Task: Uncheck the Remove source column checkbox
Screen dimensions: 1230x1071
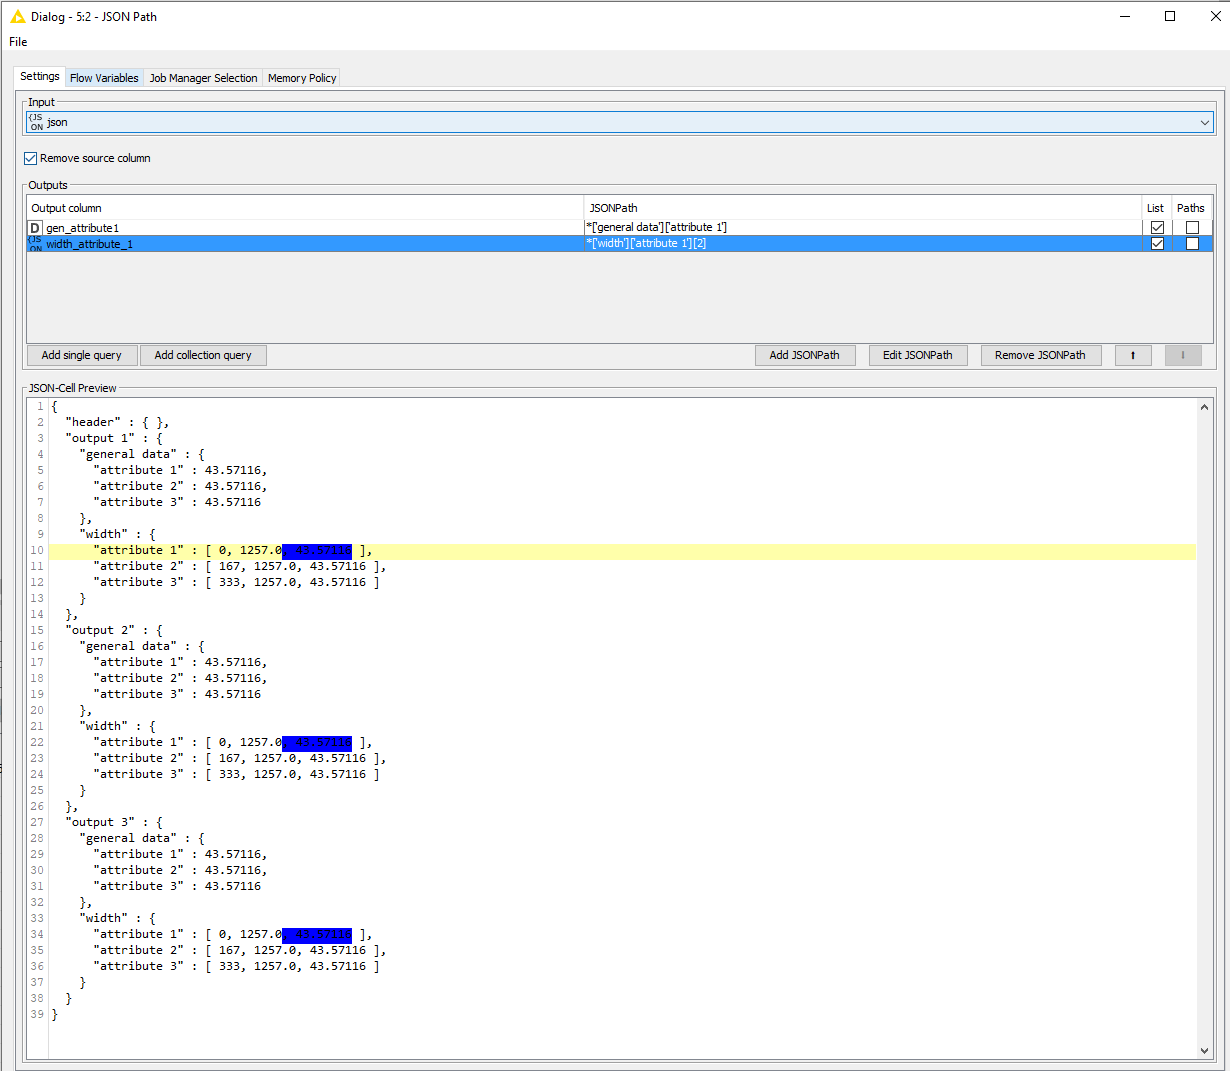Action: (29, 158)
